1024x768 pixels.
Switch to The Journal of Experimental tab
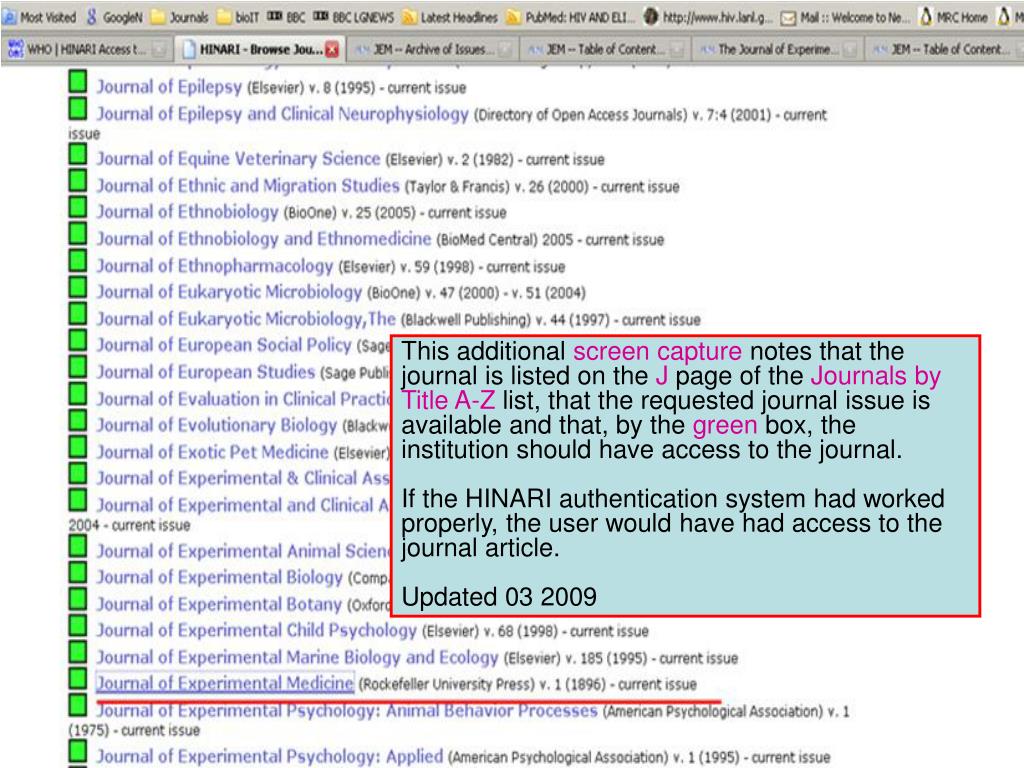pos(777,49)
